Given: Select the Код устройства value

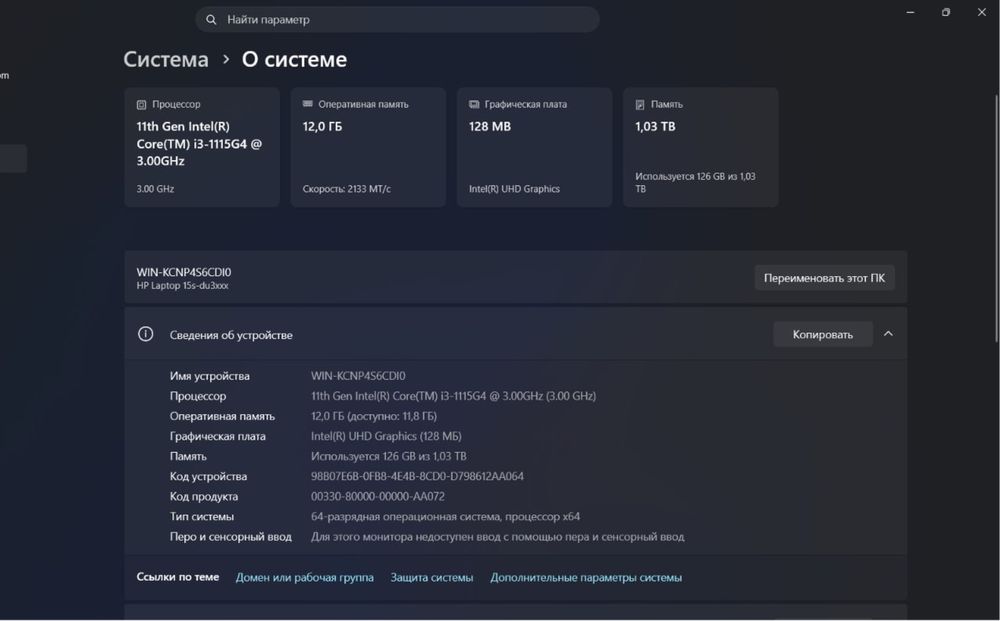Looking at the screenshot, I should point(417,476).
